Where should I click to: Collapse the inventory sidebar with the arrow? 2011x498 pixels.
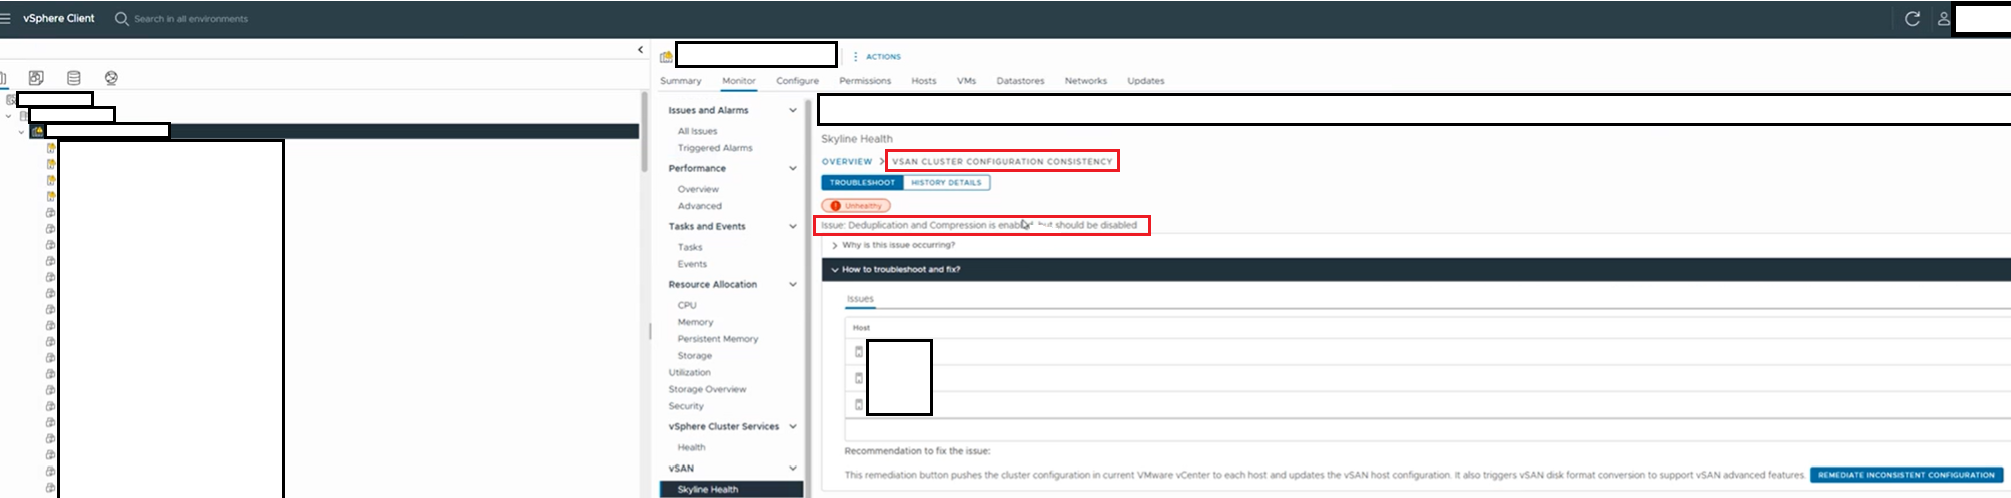tap(640, 49)
